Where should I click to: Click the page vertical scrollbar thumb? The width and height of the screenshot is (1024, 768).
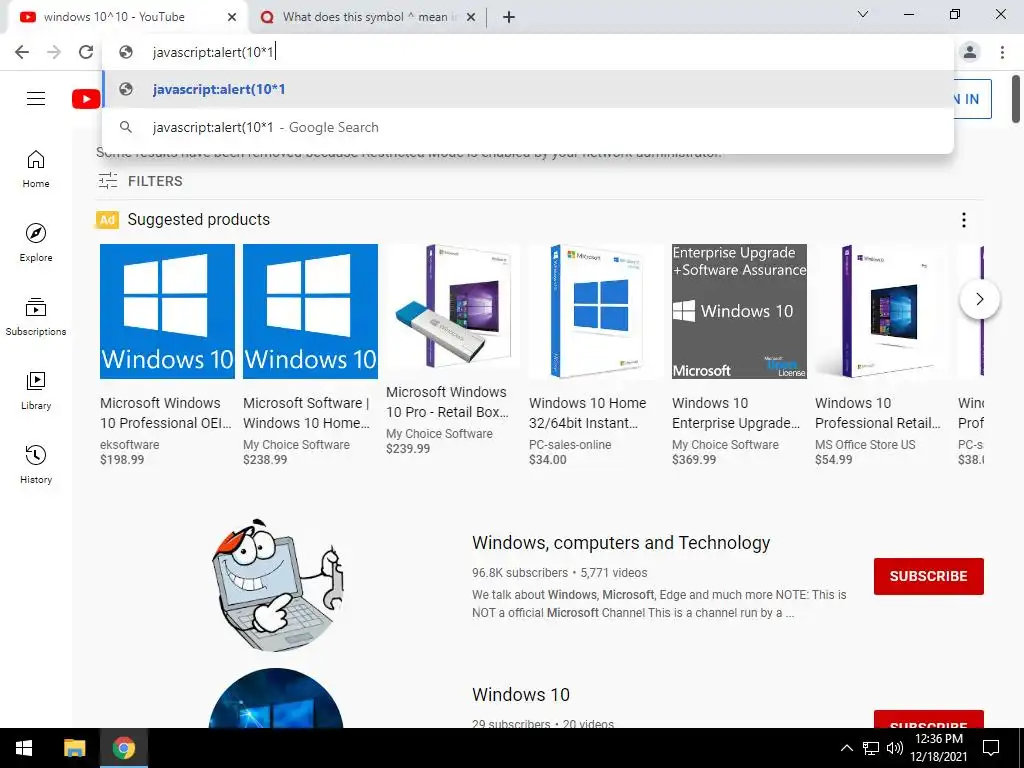click(1016, 99)
